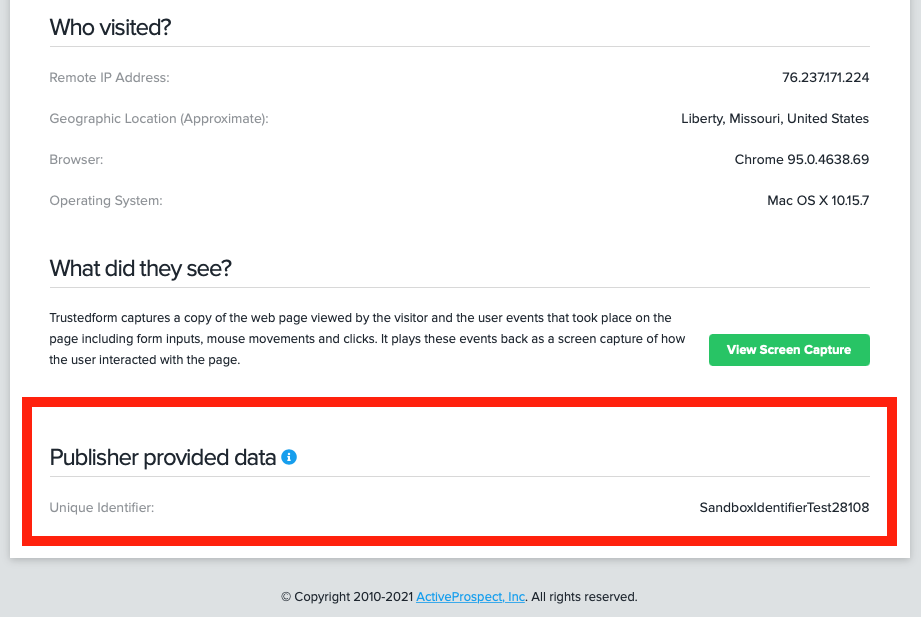The width and height of the screenshot is (921, 617).
Task: Click the Trustedform description paragraph
Action: pos(367,338)
